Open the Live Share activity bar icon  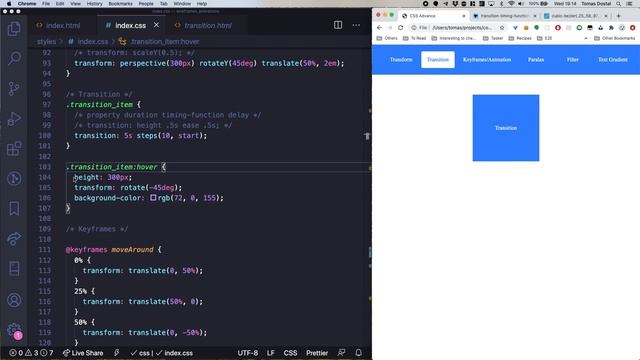point(14,238)
